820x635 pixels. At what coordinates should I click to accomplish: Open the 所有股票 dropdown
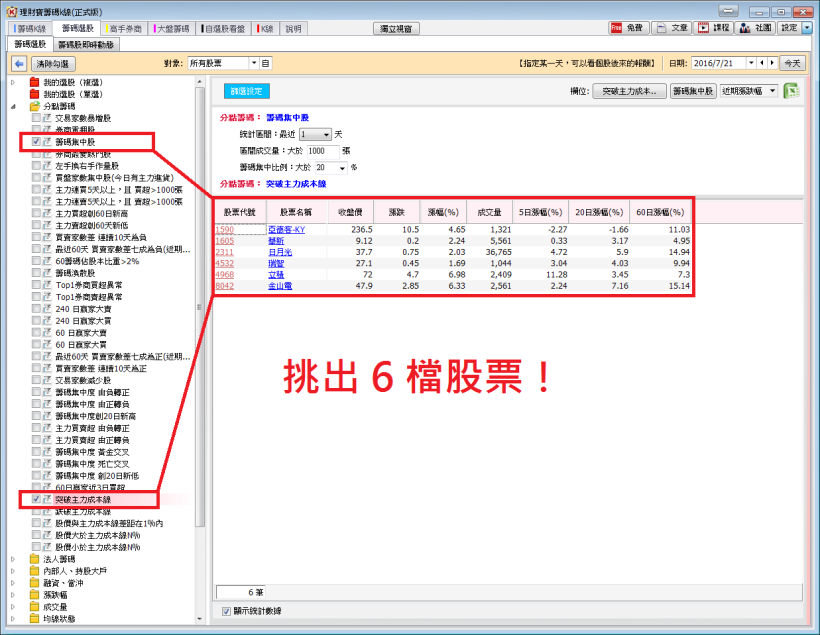(x=253, y=63)
